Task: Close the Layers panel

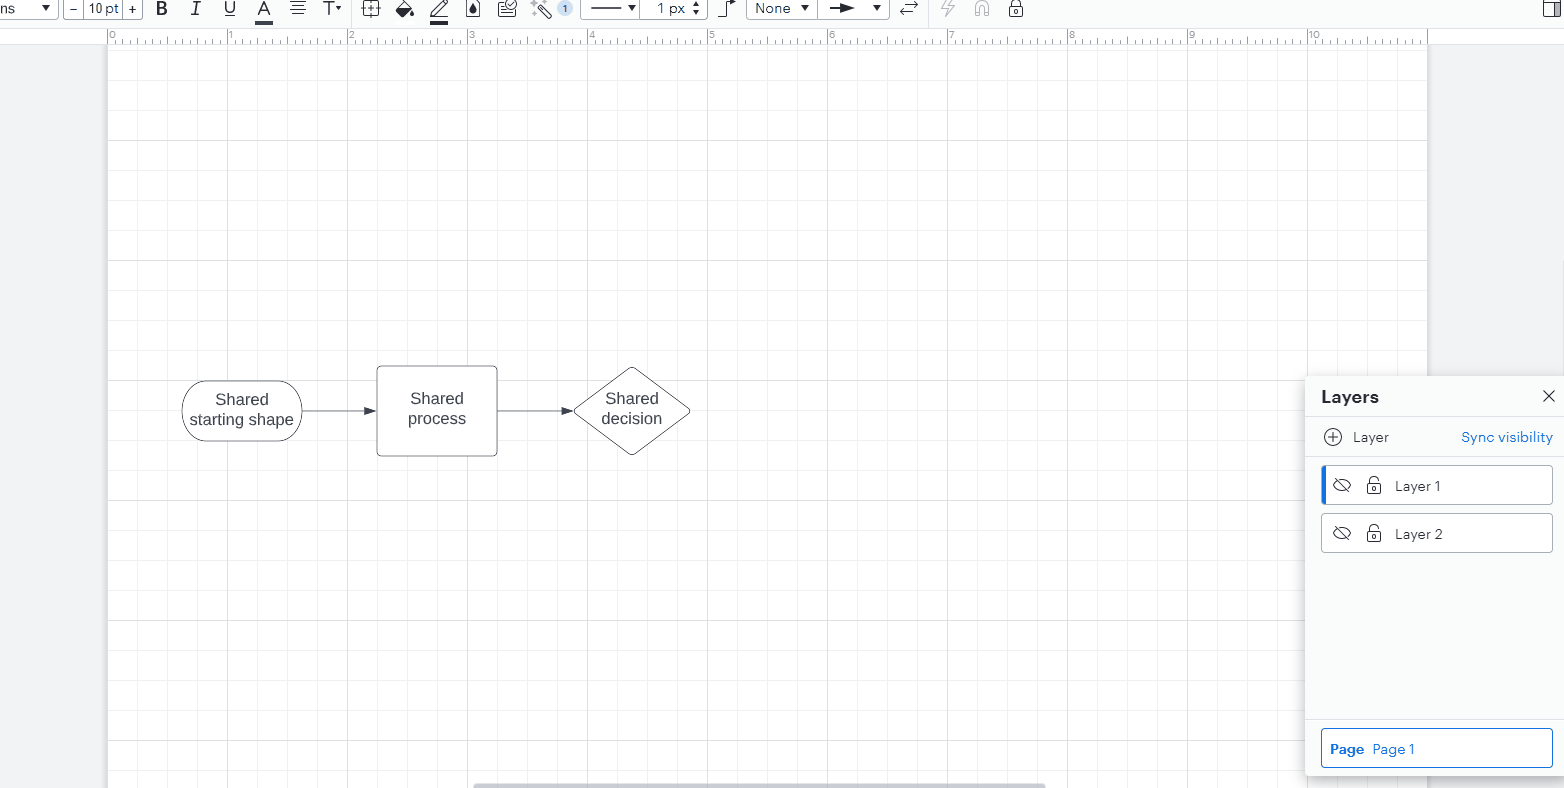Action: 1548,397
